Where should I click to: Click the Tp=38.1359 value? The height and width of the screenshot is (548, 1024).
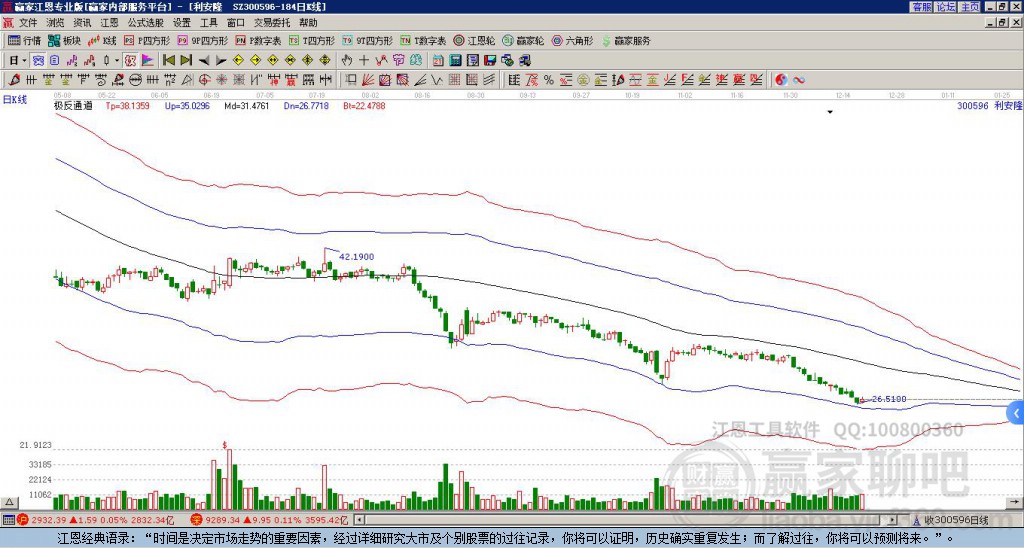(127, 105)
